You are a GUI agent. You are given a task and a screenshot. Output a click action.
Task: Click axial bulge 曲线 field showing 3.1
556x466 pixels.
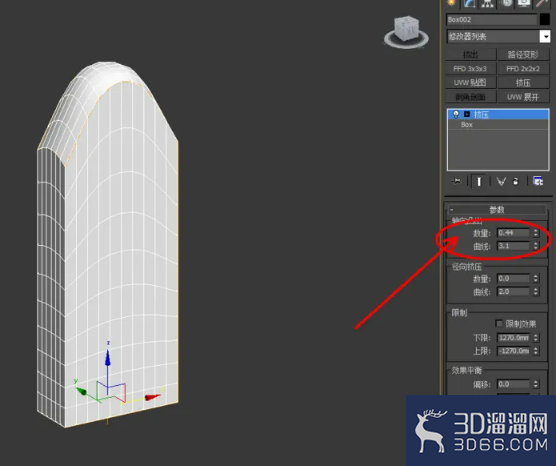pyautogui.click(x=513, y=246)
